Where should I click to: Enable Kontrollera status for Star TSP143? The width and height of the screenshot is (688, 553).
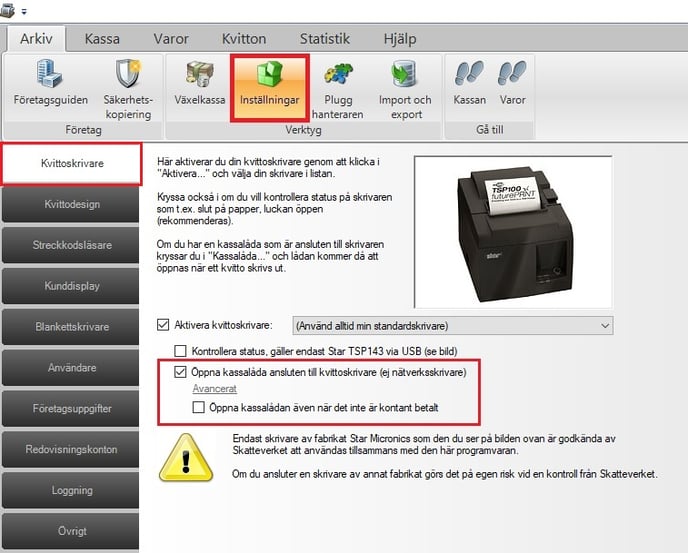tap(180, 351)
